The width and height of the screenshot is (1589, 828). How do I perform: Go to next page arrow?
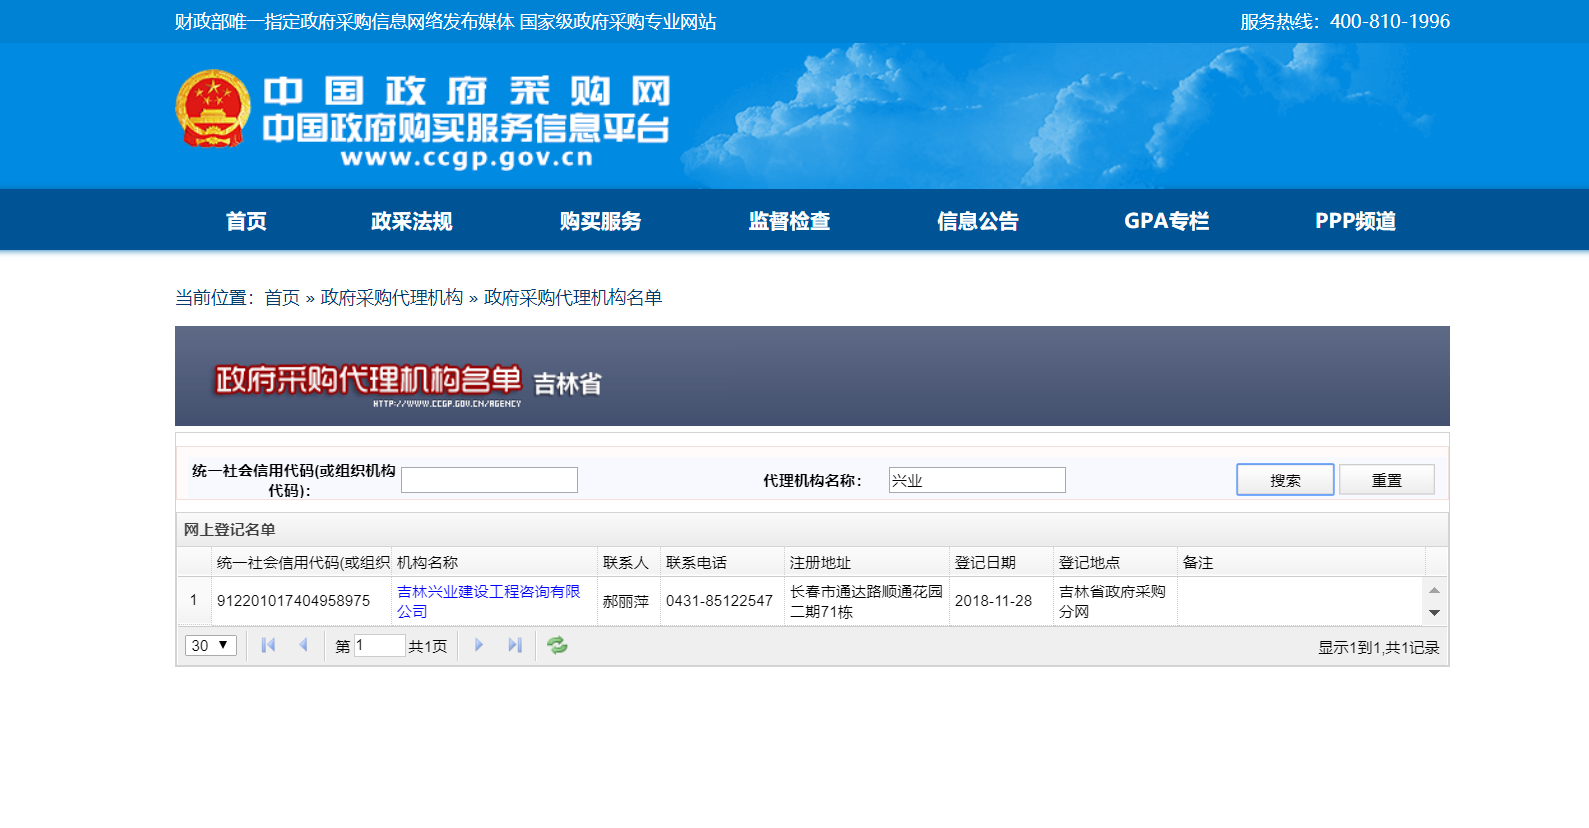479,646
